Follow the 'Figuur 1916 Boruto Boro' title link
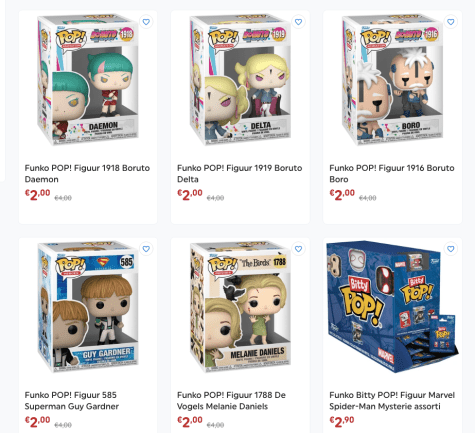 (x=392, y=173)
